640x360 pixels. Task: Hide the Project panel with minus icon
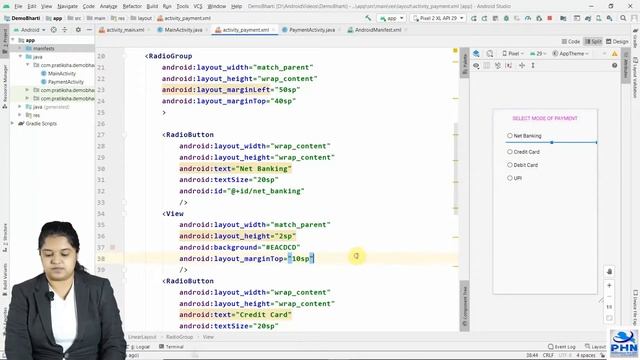click(89, 30)
